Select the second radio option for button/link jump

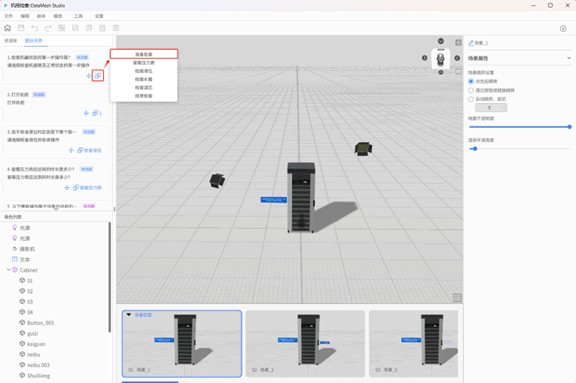471,90
